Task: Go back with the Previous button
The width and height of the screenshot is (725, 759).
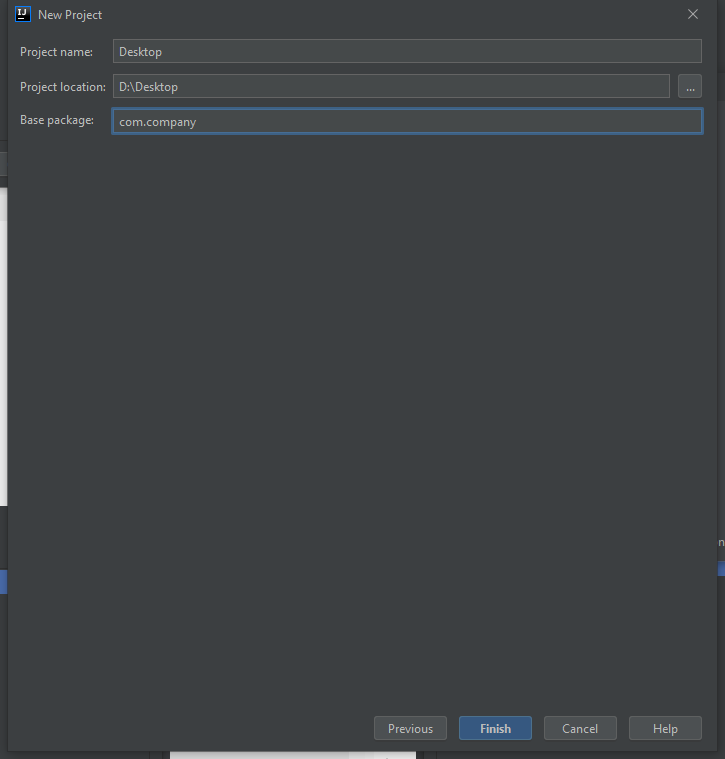Action: [410, 728]
